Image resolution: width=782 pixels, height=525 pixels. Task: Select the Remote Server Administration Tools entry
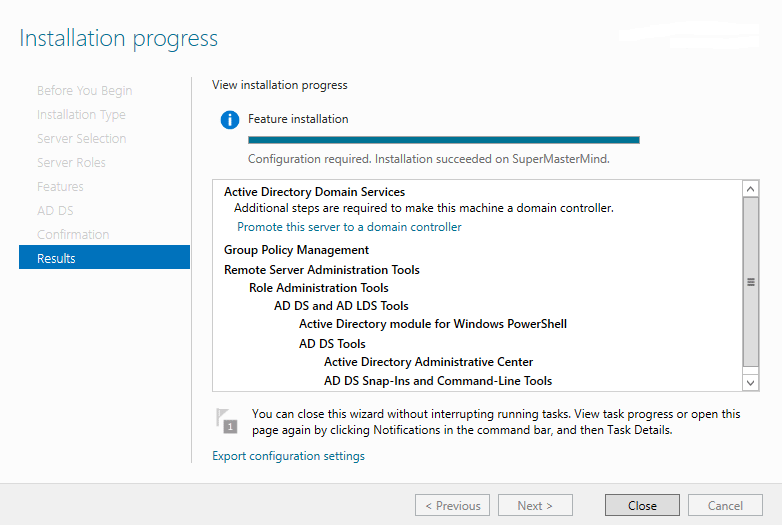pos(321,270)
